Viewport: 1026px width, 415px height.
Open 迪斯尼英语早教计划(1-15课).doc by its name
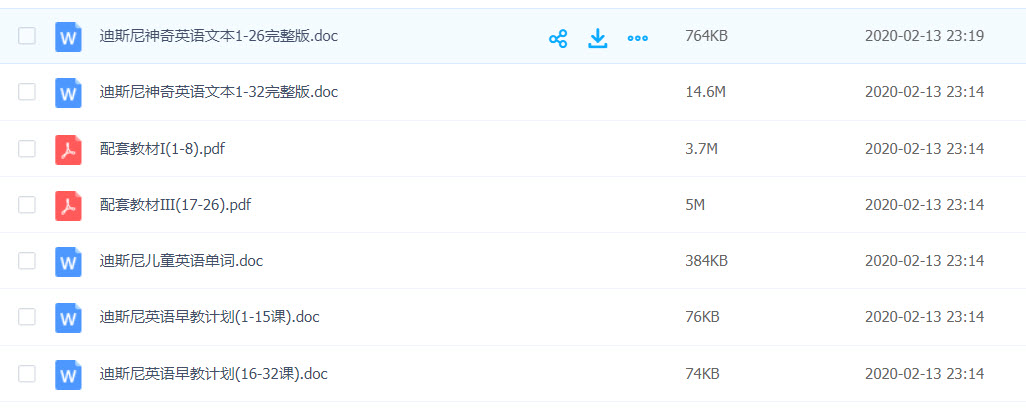(210, 318)
